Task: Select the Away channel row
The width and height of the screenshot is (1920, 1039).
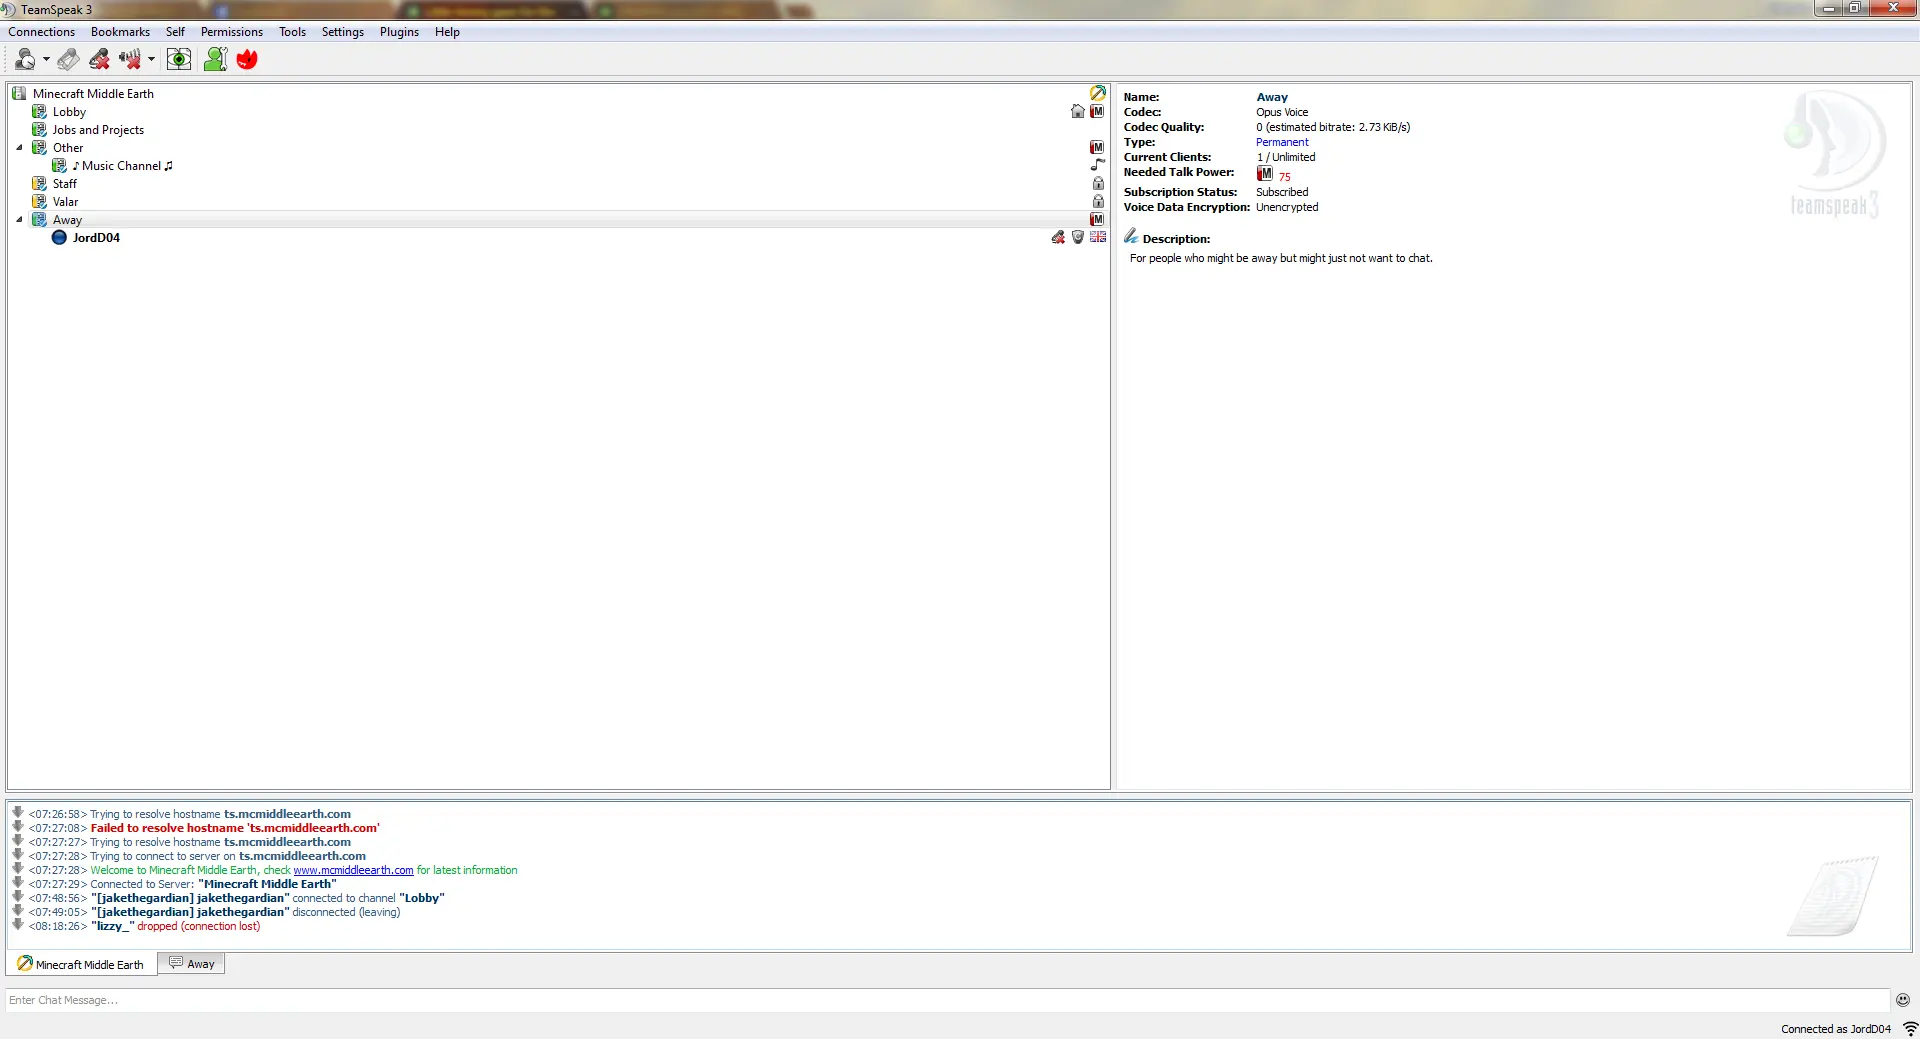Action: click(x=558, y=220)
